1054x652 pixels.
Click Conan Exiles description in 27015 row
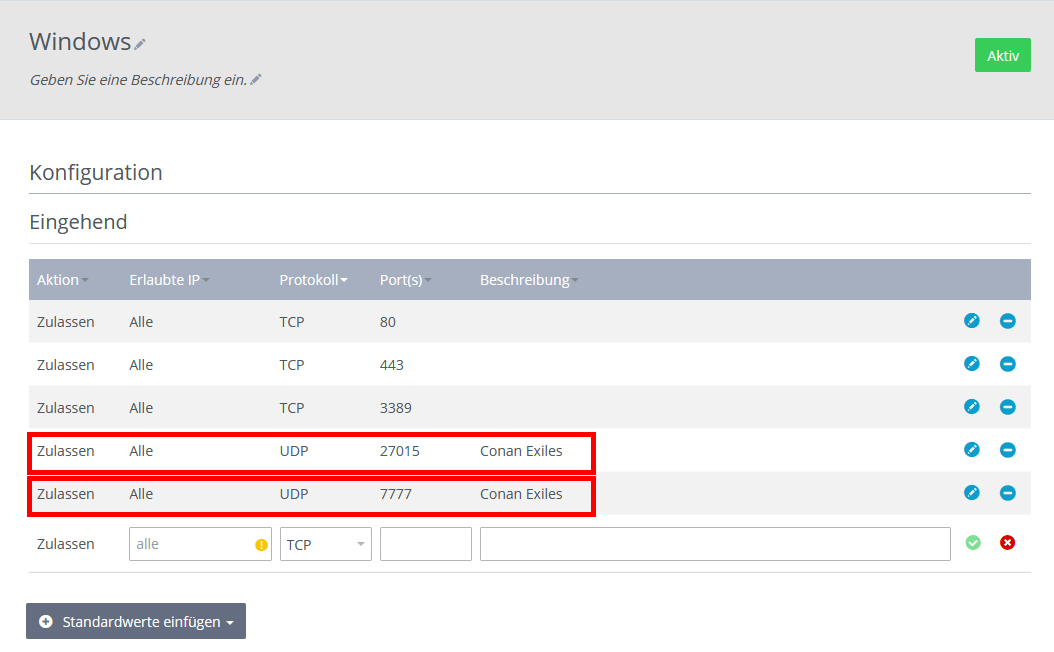tap(521, 451)
